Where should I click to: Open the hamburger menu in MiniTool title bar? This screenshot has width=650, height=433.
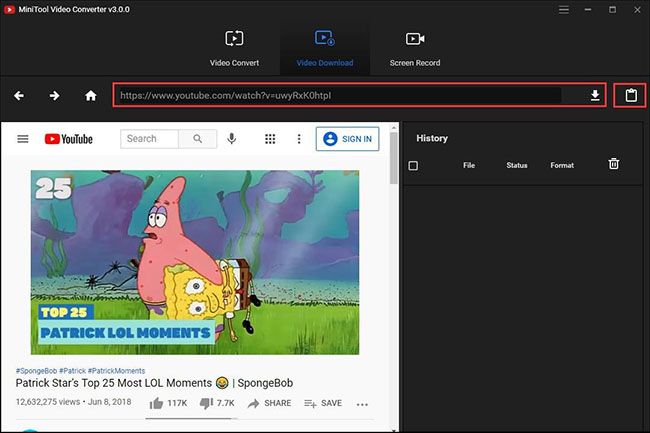pyautogui.click(x=563, y=10)
